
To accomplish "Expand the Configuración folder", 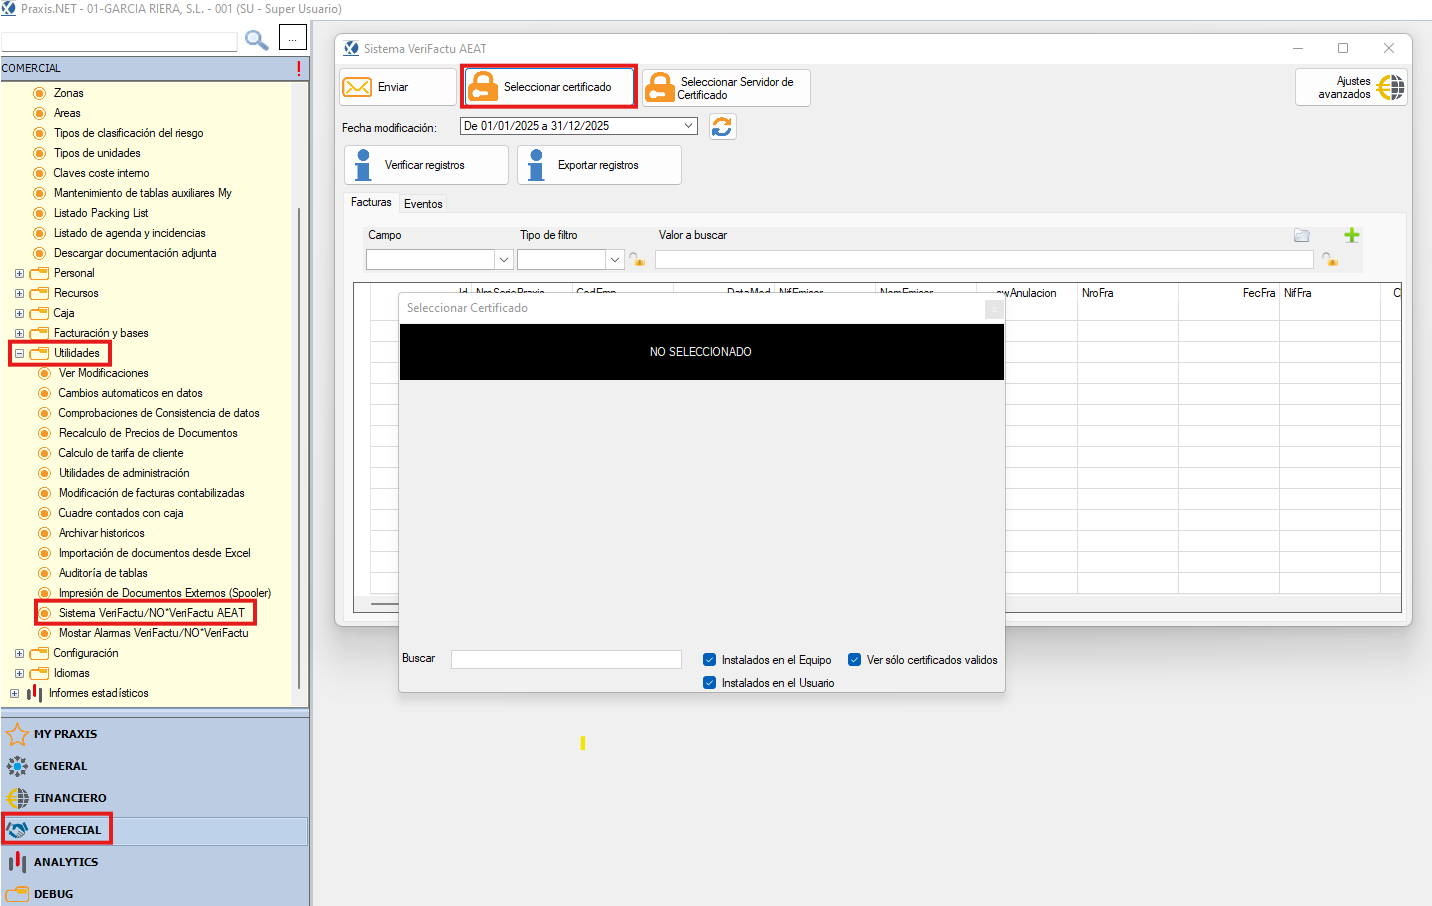I will [19, 653].
